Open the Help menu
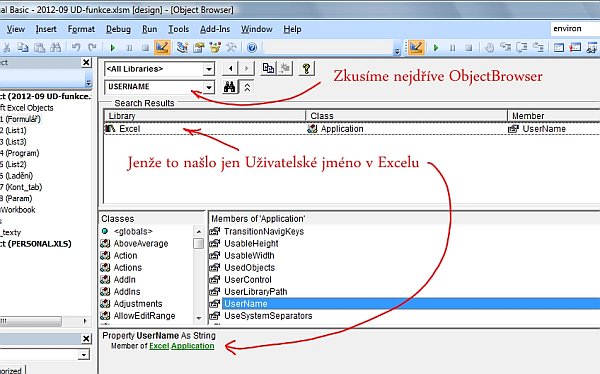 (x=292, y=29)
